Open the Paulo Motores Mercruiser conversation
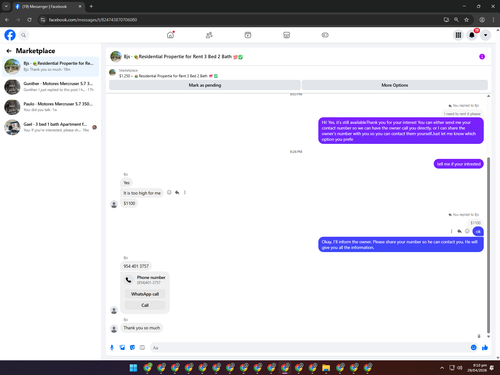500x375 pixels. (51, 107)
